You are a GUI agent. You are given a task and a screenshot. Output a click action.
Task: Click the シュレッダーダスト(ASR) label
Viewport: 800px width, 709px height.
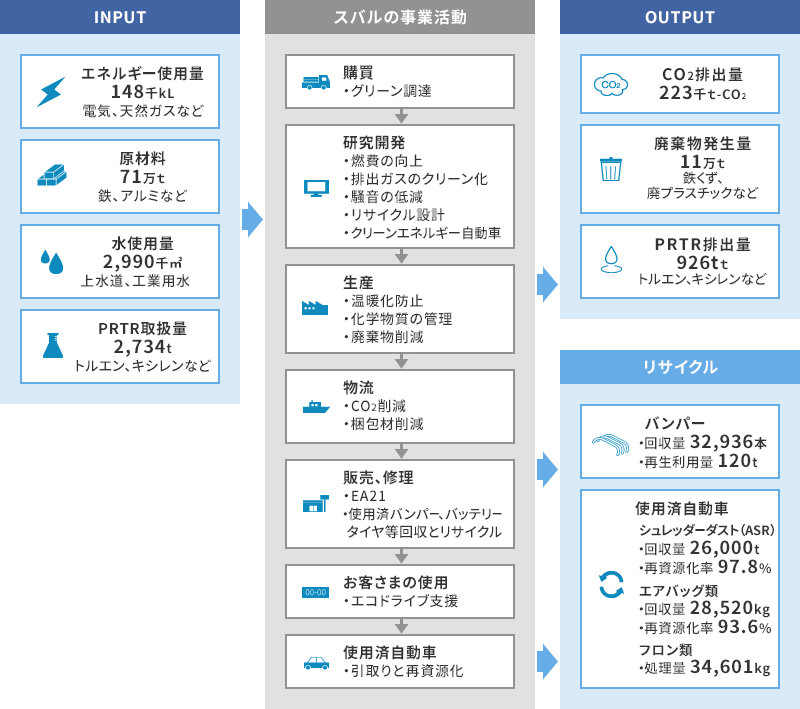pos(707,530)
